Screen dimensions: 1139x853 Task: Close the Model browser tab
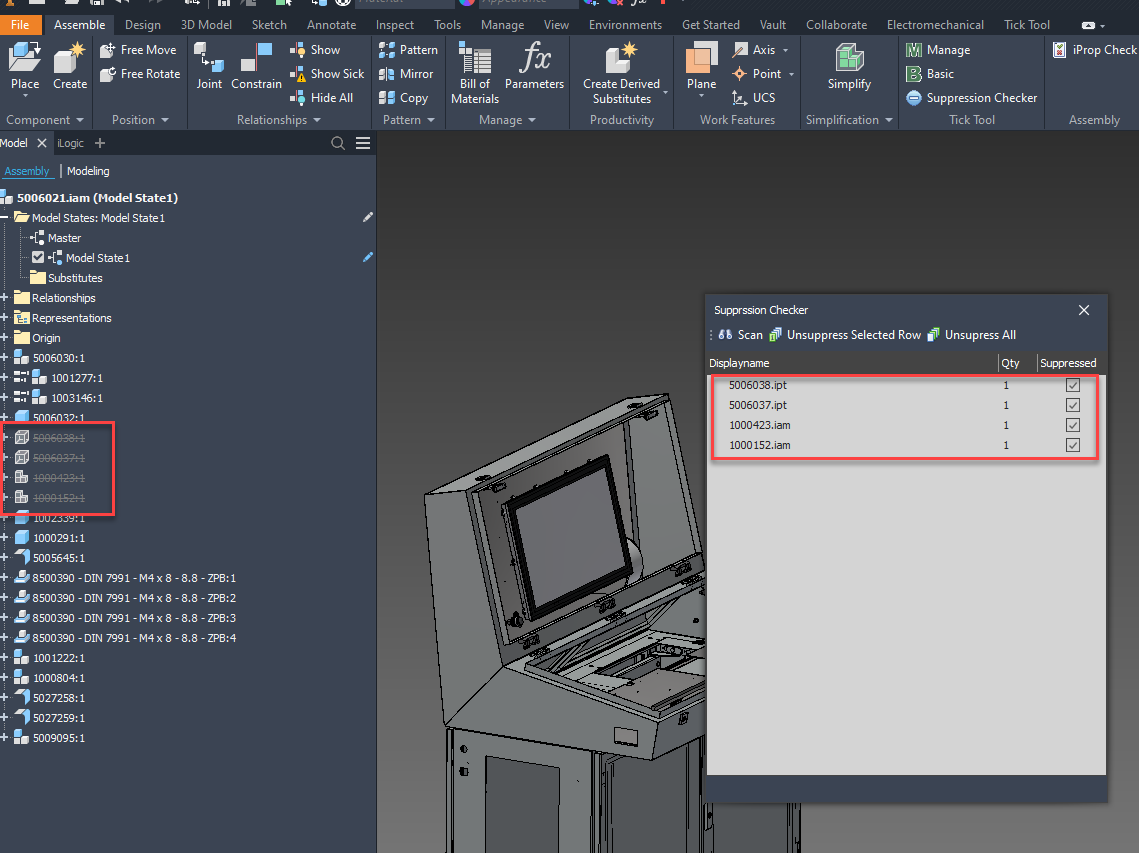pos(42,143)
